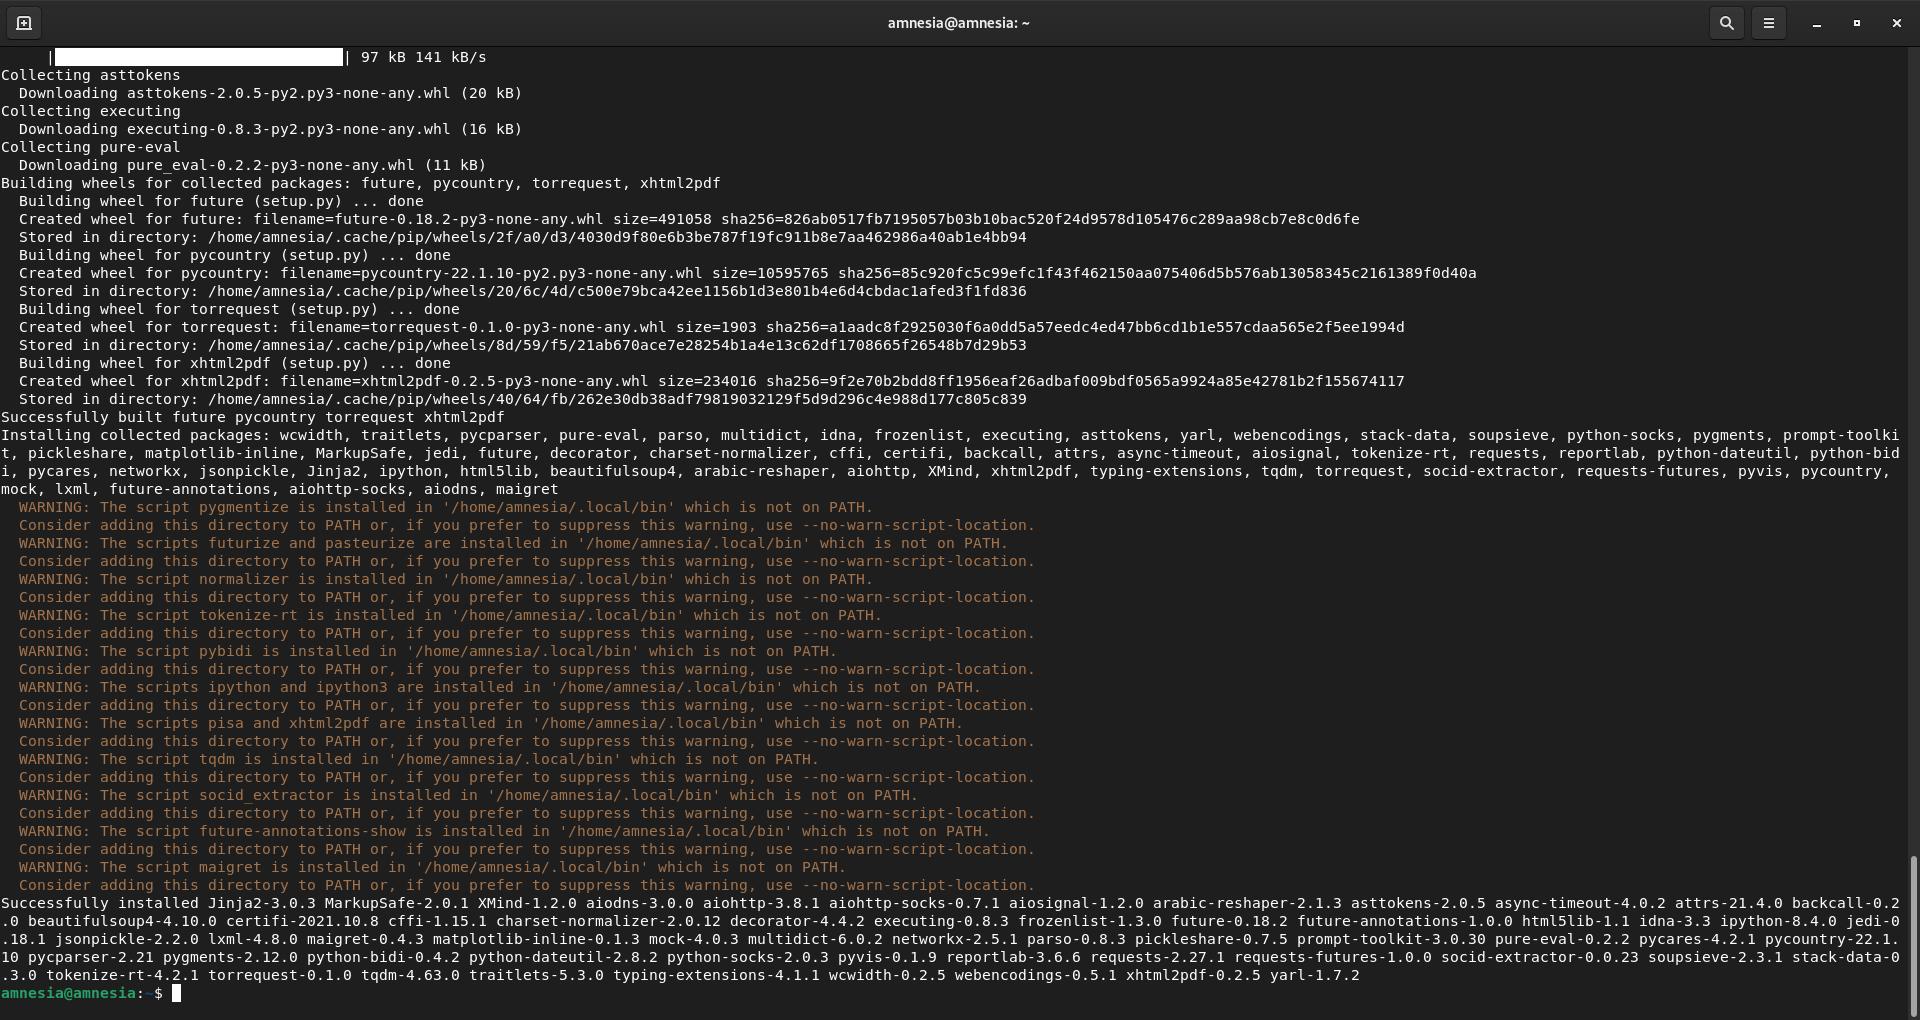Click 'Created wheel for torrequest' line
This screenshot has width=1920, height=1020.
point(711,327)
